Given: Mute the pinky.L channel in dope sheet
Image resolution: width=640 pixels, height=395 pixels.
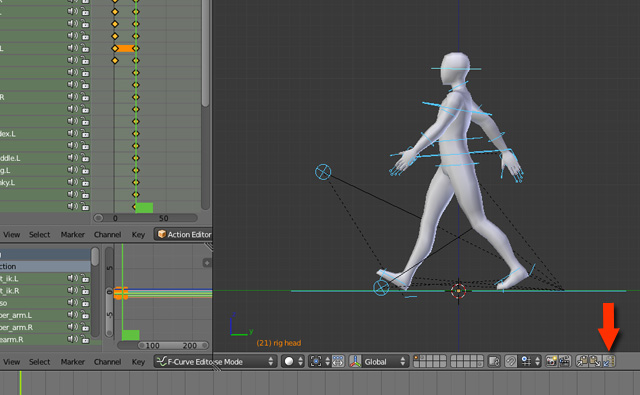Looking at the screenshot, I should click(73, 182).
